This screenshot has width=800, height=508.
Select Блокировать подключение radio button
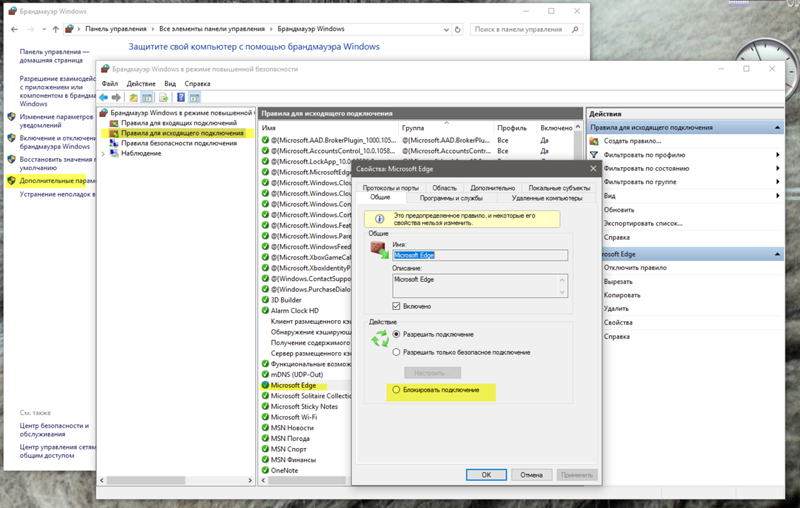coord(396,390)
